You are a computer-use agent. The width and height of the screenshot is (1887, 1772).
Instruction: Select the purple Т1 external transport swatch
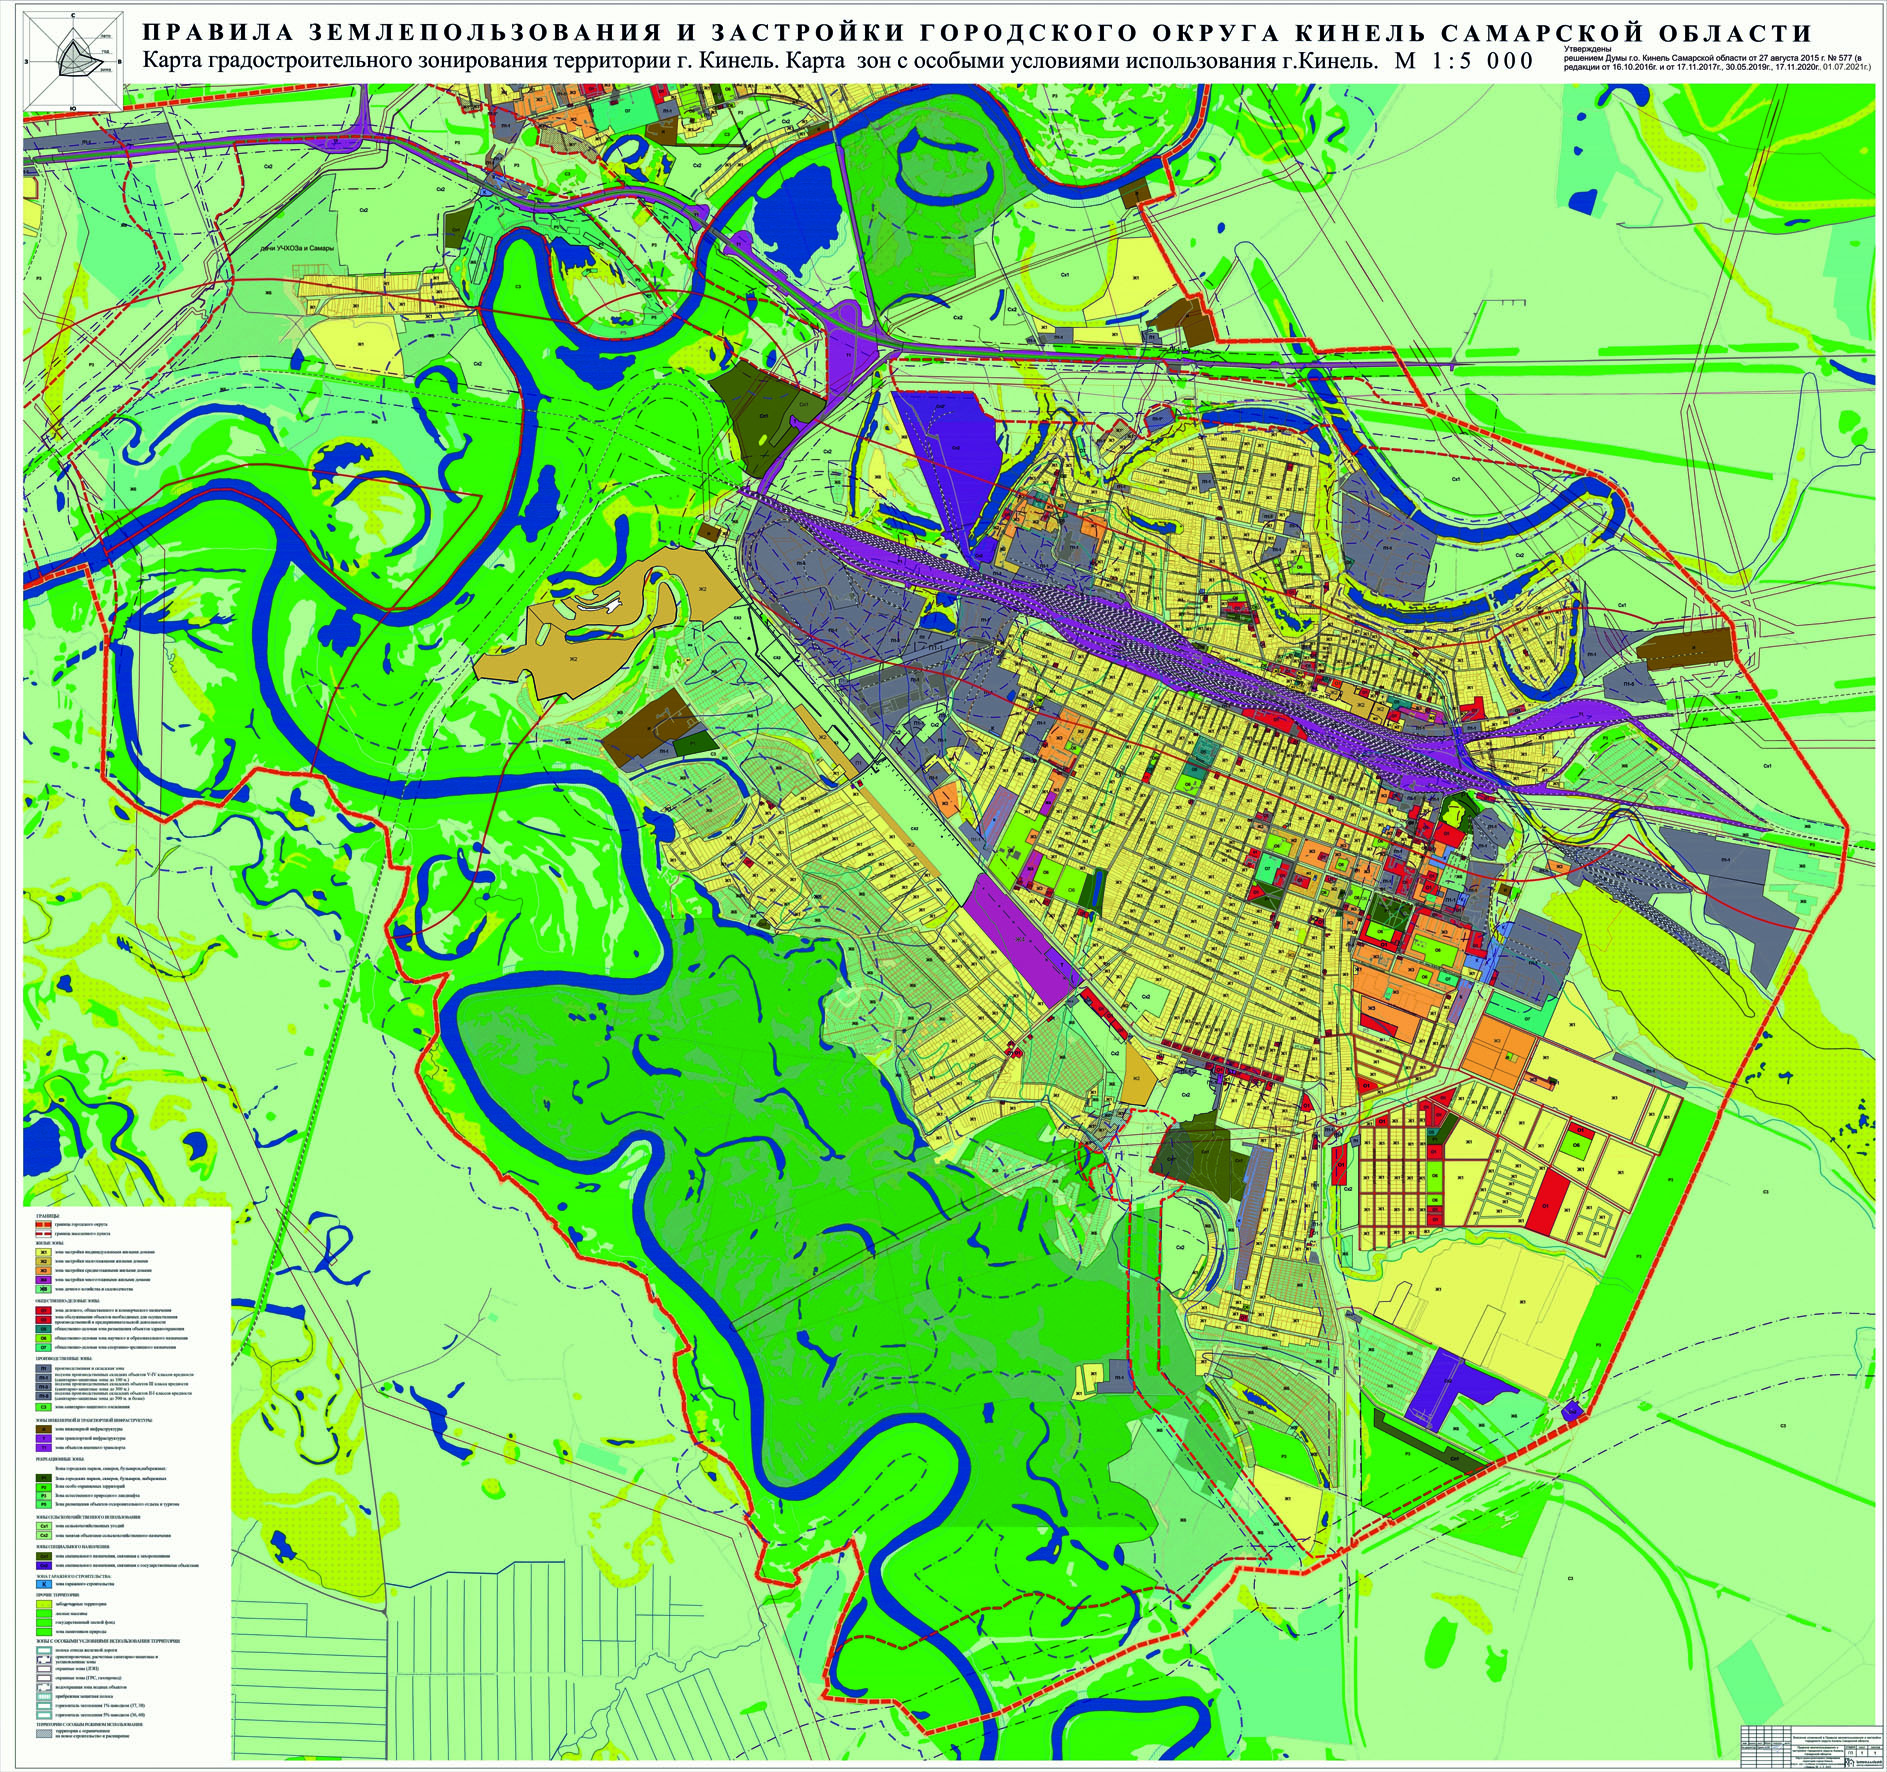pos(43,1448)
